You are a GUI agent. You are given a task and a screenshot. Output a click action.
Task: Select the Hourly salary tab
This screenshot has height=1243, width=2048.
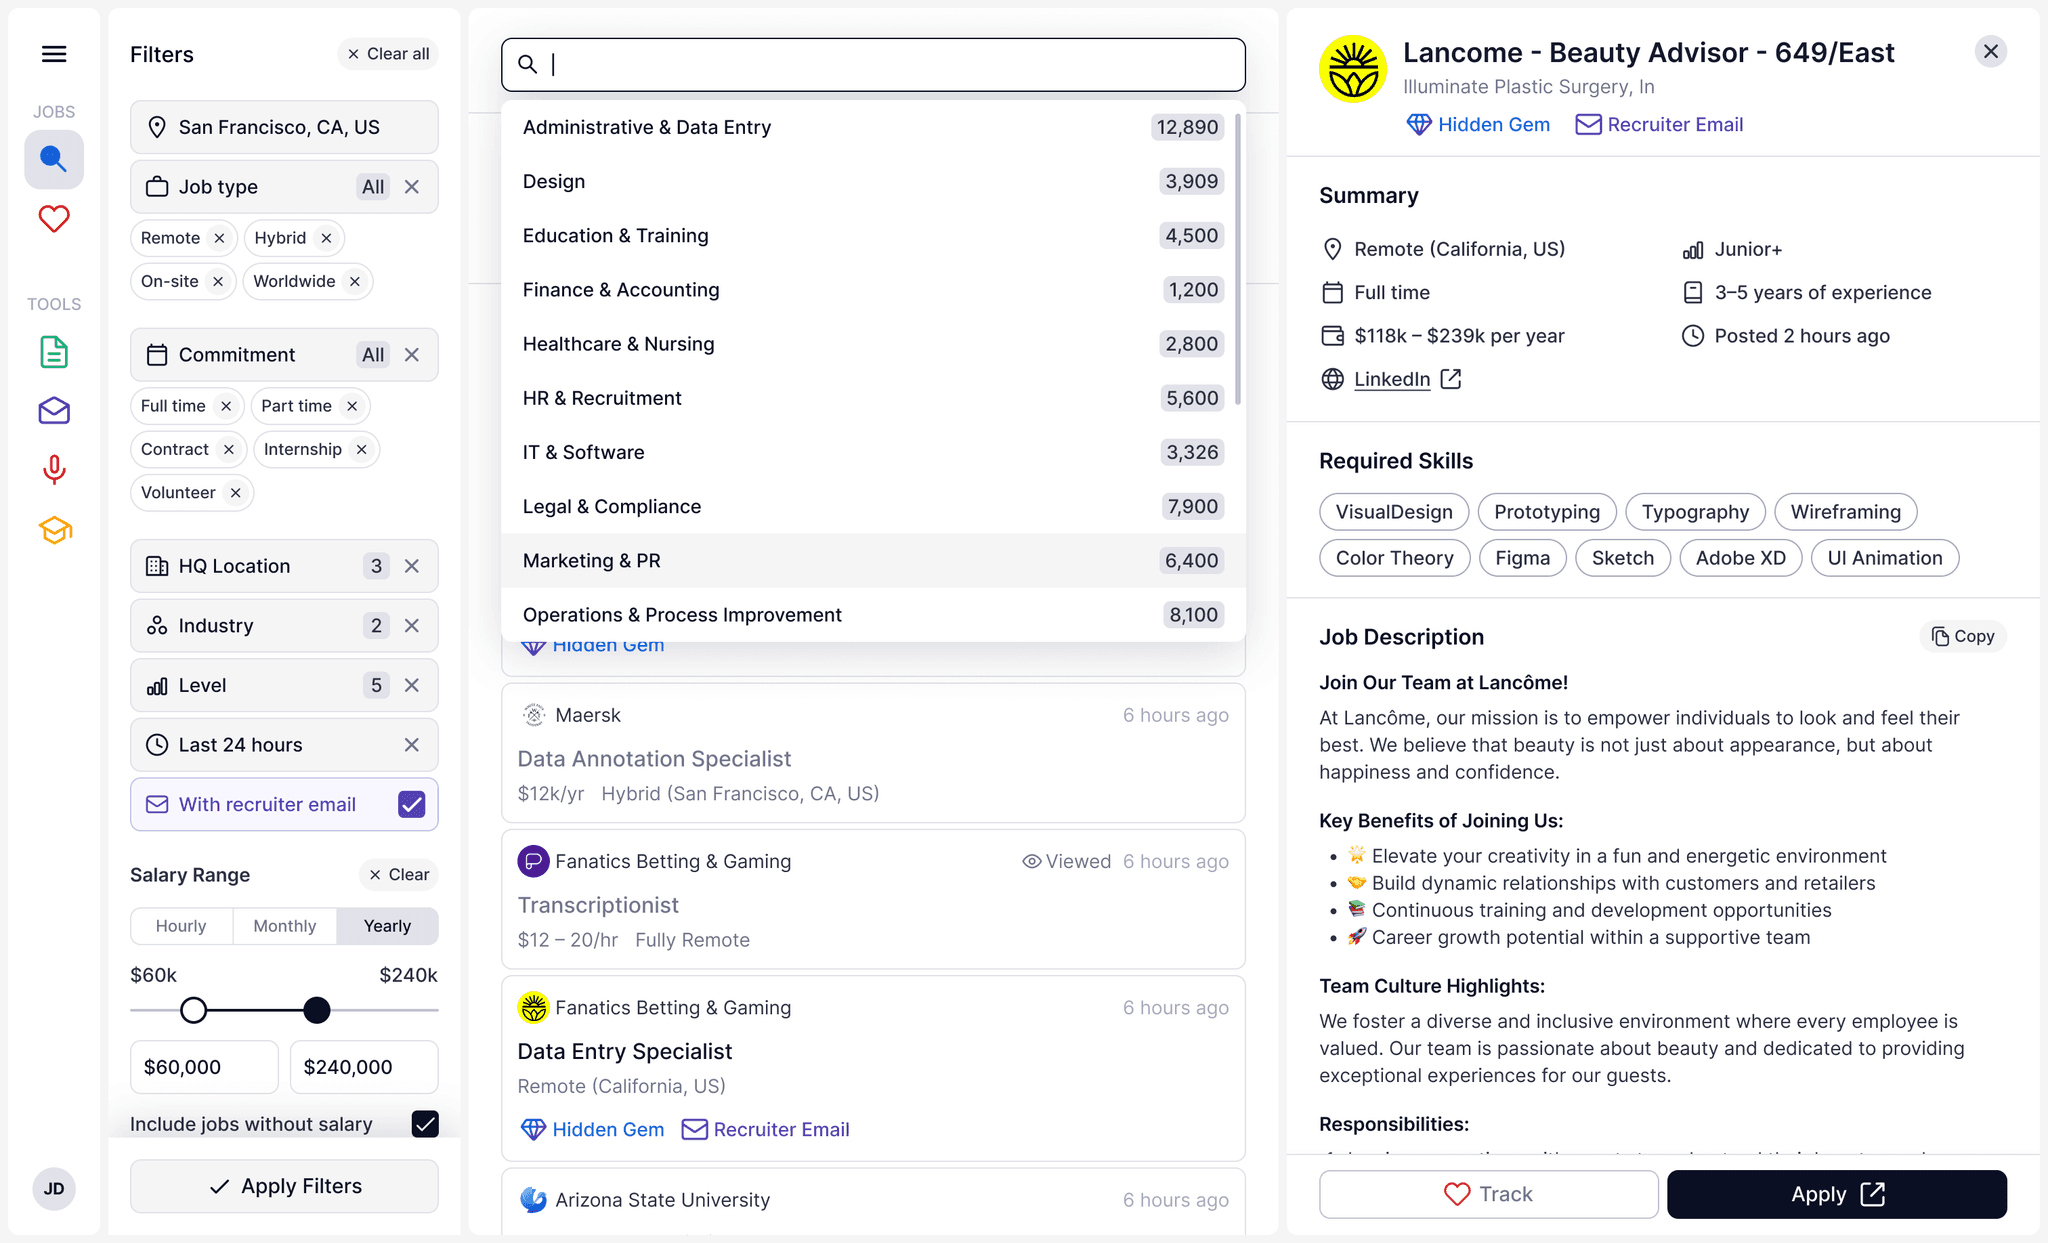[x=181, y=925]
